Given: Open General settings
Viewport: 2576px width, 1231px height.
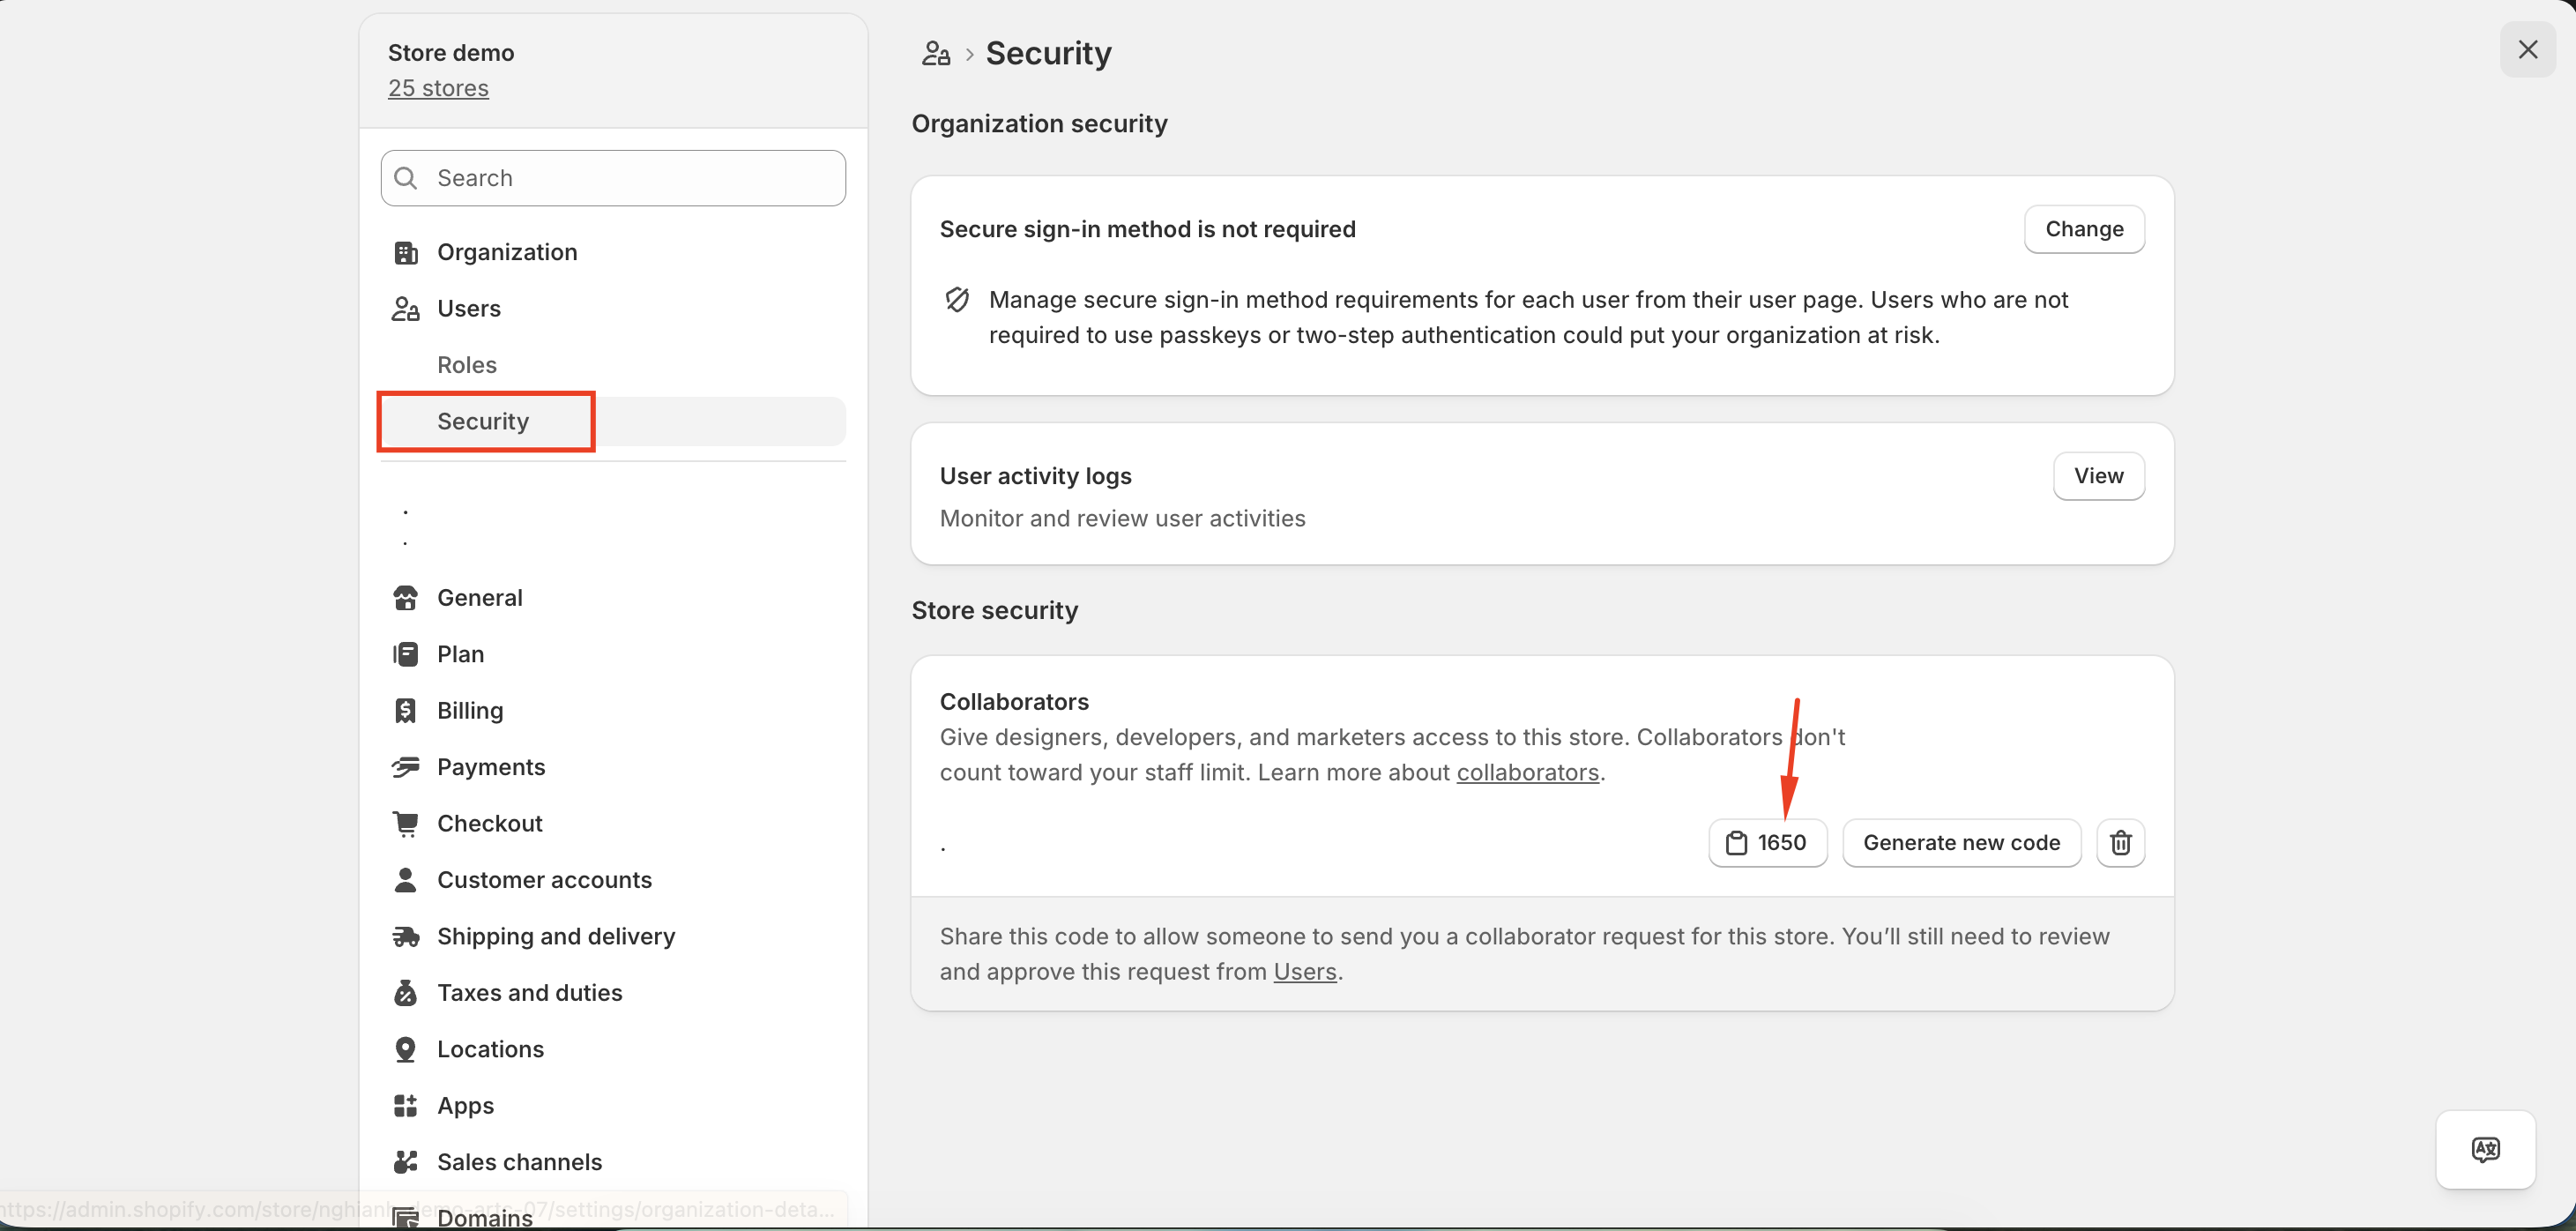Looking at the screenshot, I should pos(613,598).
